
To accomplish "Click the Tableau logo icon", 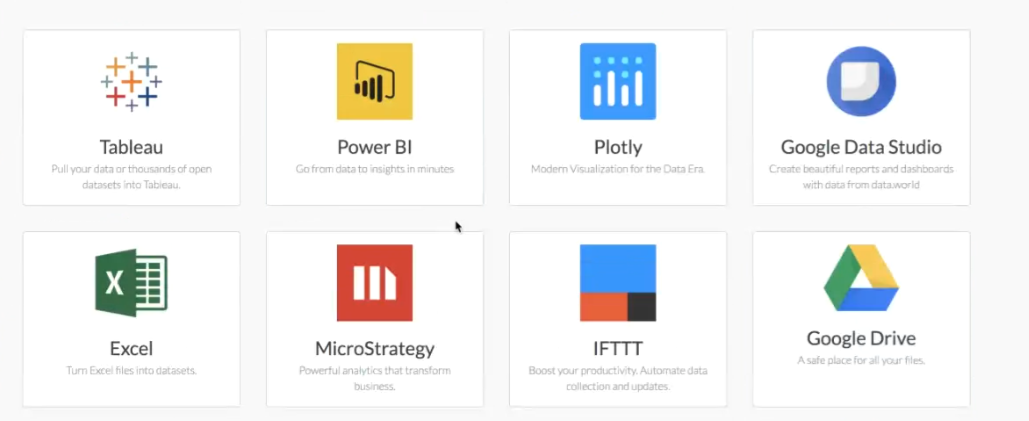I will [x=131, y=81].
